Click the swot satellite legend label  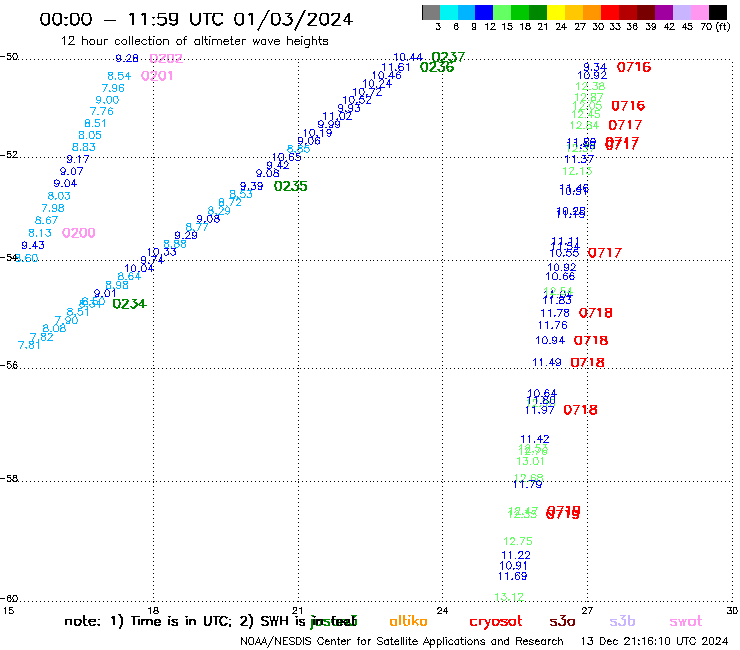[686, 622]
